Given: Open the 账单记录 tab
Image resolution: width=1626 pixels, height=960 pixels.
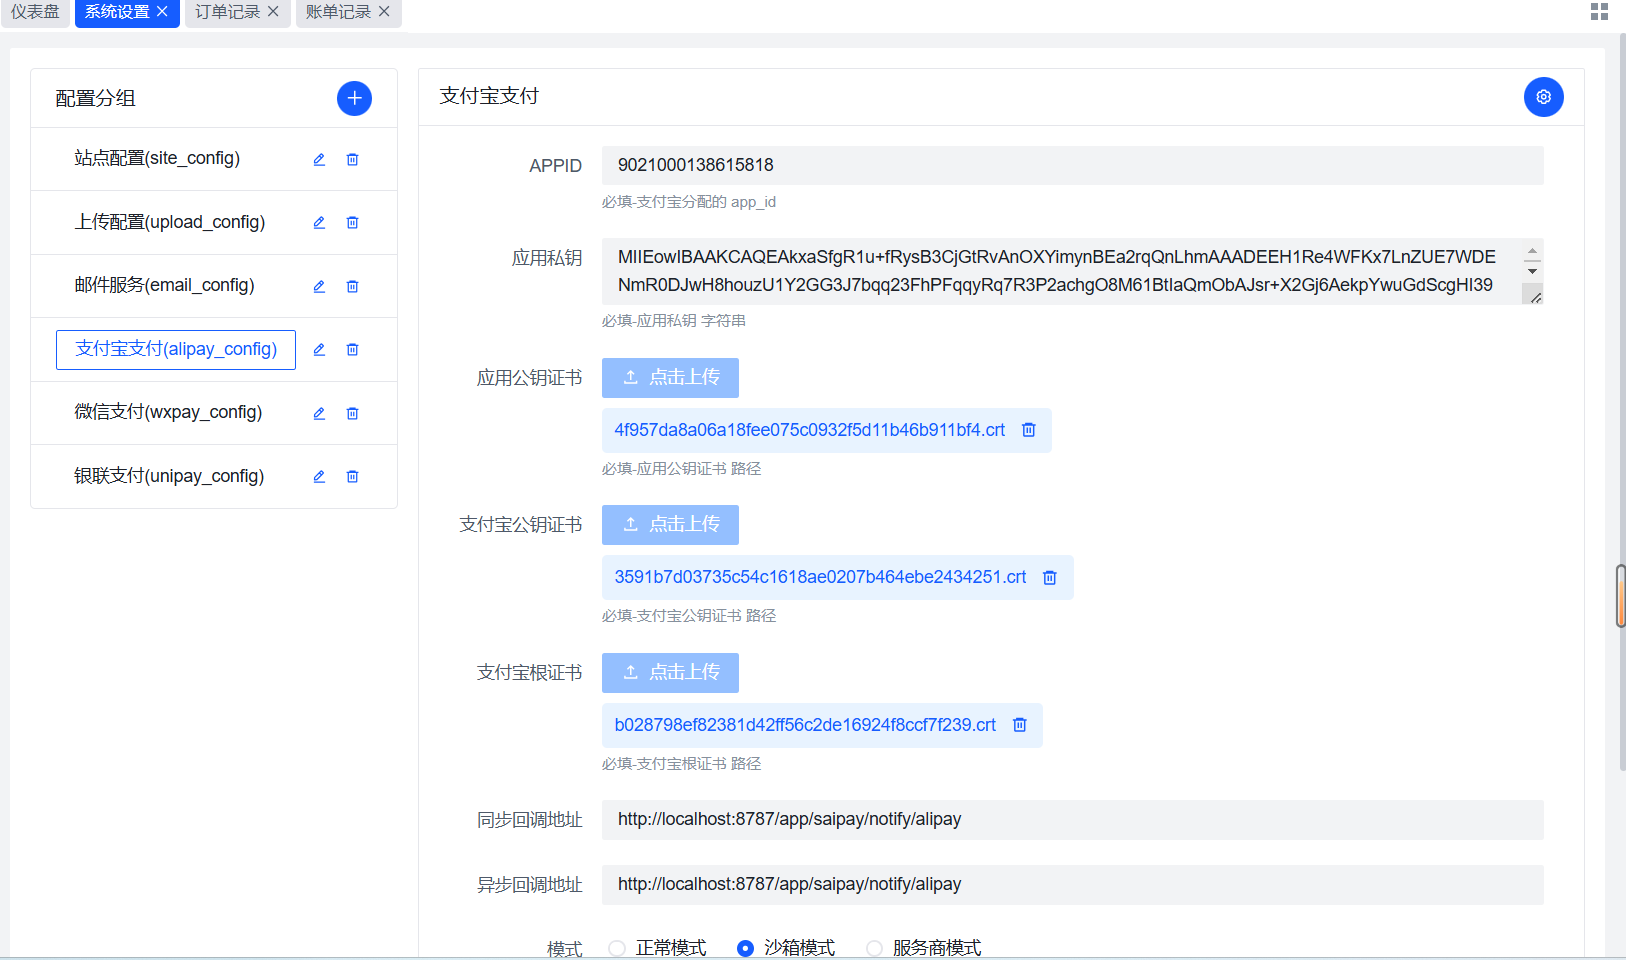Looking at the screenshot, I should [340, 12].
